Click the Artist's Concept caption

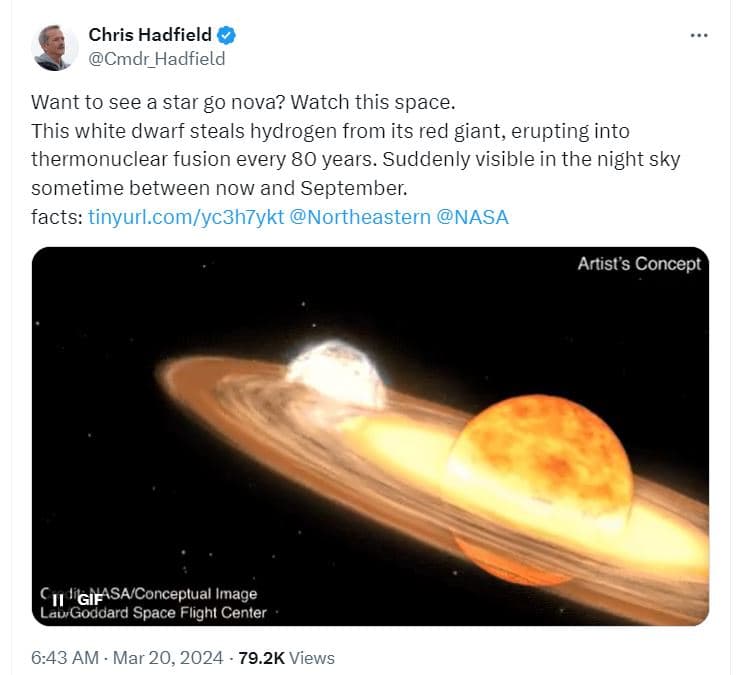coord(639,264)
